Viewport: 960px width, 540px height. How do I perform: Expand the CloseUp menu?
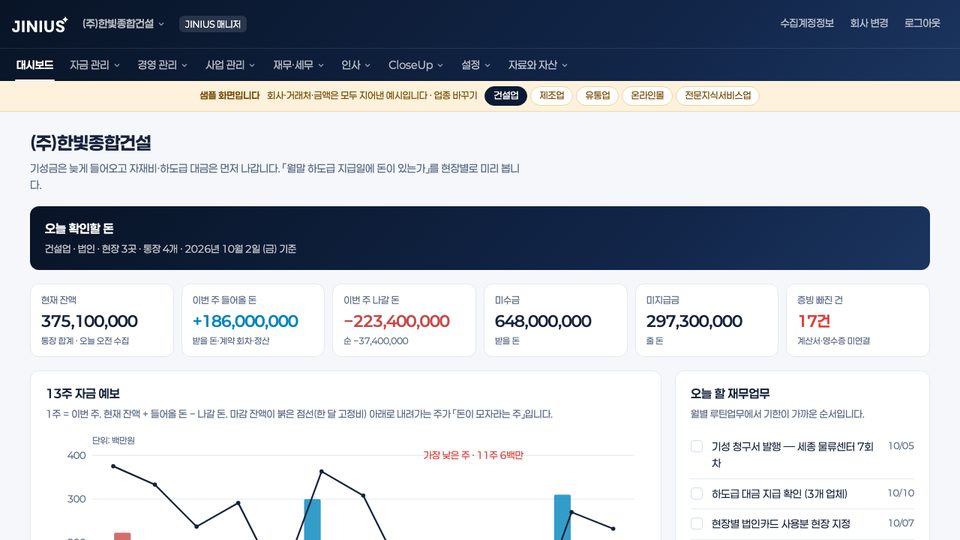416,65
